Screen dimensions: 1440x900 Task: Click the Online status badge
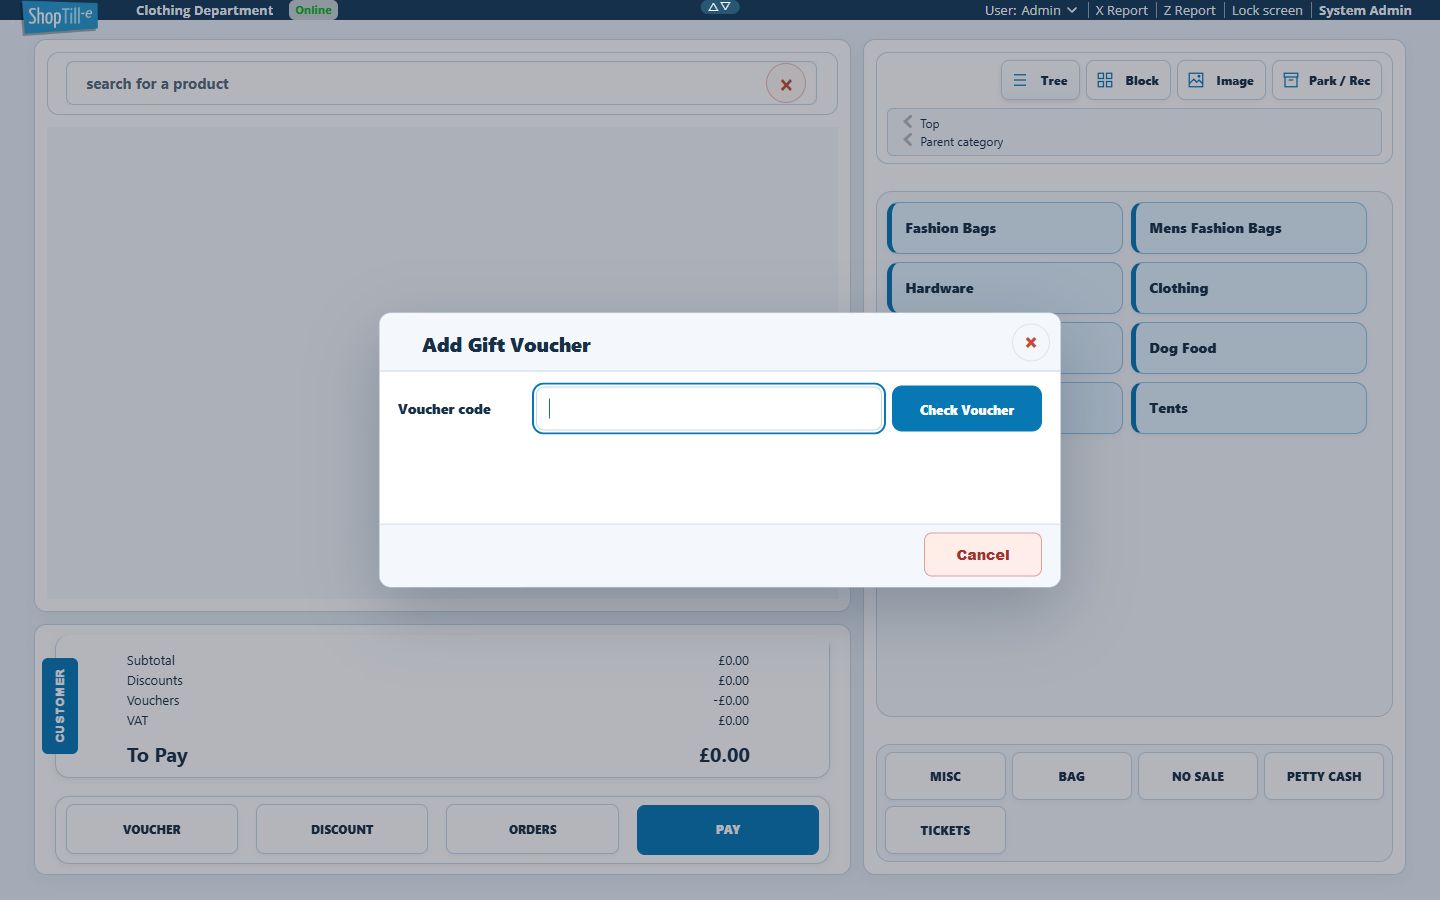(x=313, y=10)
